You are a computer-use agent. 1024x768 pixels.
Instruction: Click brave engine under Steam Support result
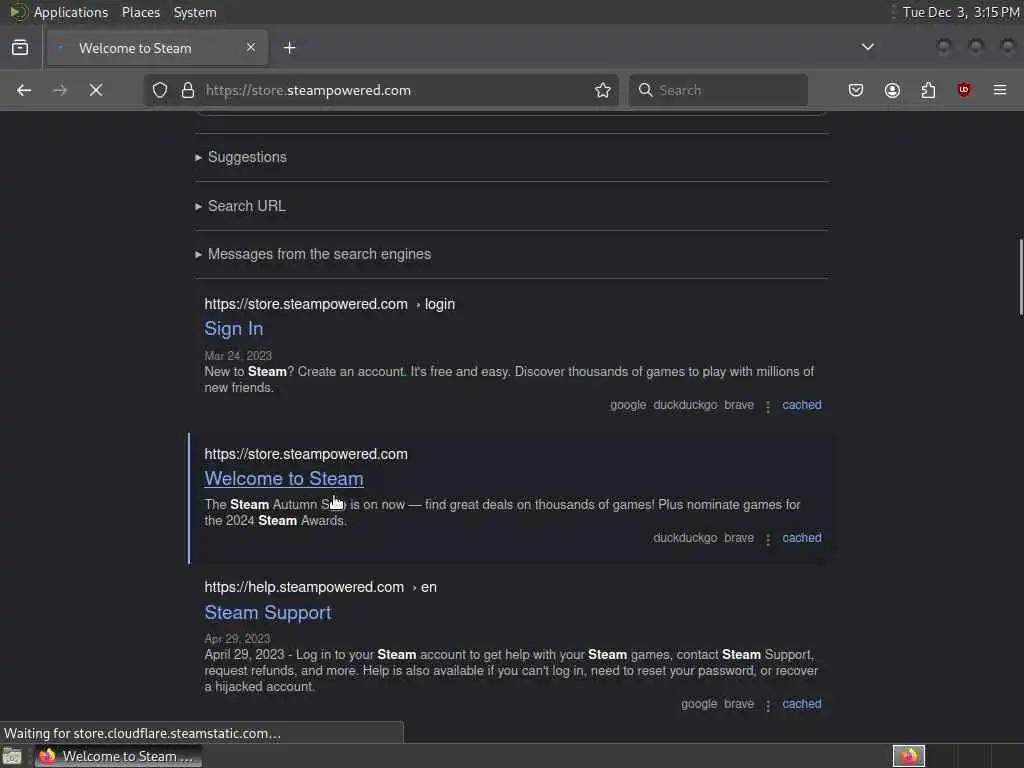pyautogui.click(x=739, y=704)
